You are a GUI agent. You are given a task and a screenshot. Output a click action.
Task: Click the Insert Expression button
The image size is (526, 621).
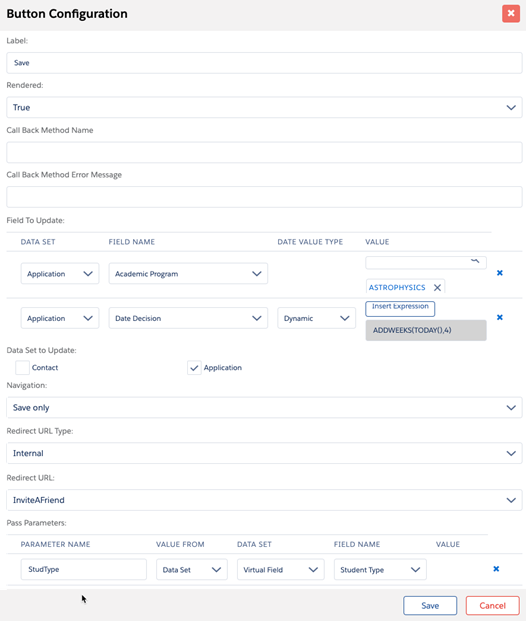[x=400, y=308]
